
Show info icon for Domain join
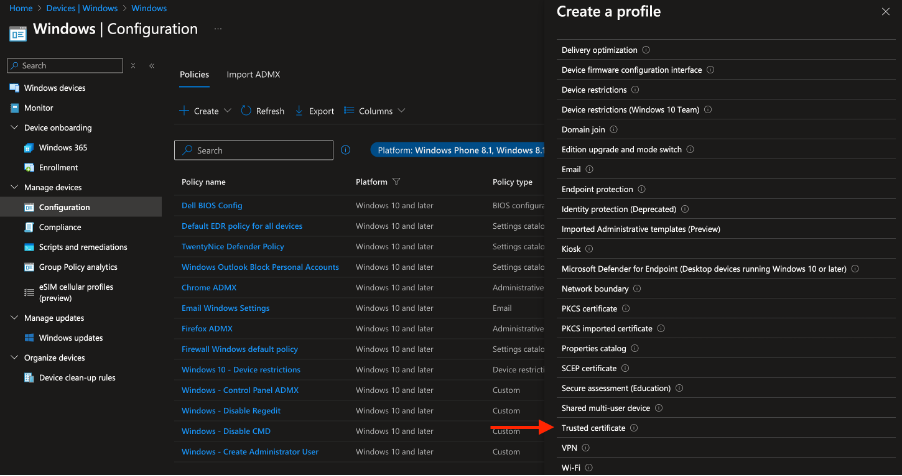pos(614,130)
